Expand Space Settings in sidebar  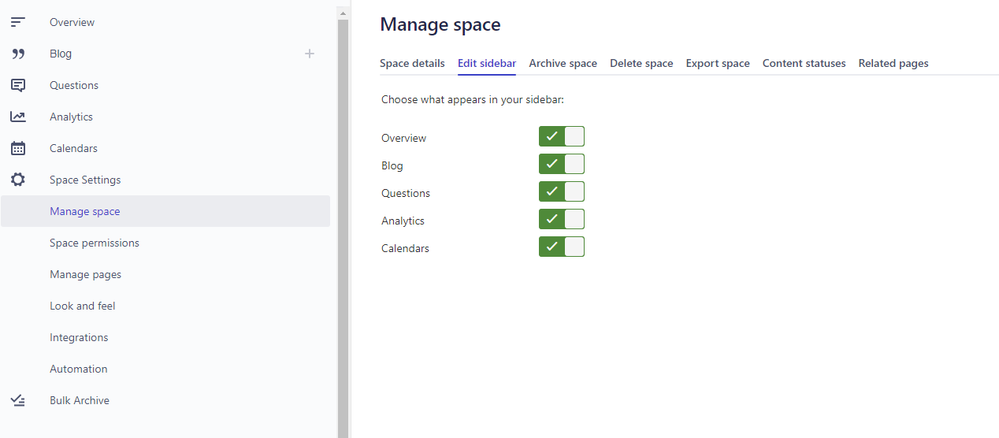coord(85,180)
